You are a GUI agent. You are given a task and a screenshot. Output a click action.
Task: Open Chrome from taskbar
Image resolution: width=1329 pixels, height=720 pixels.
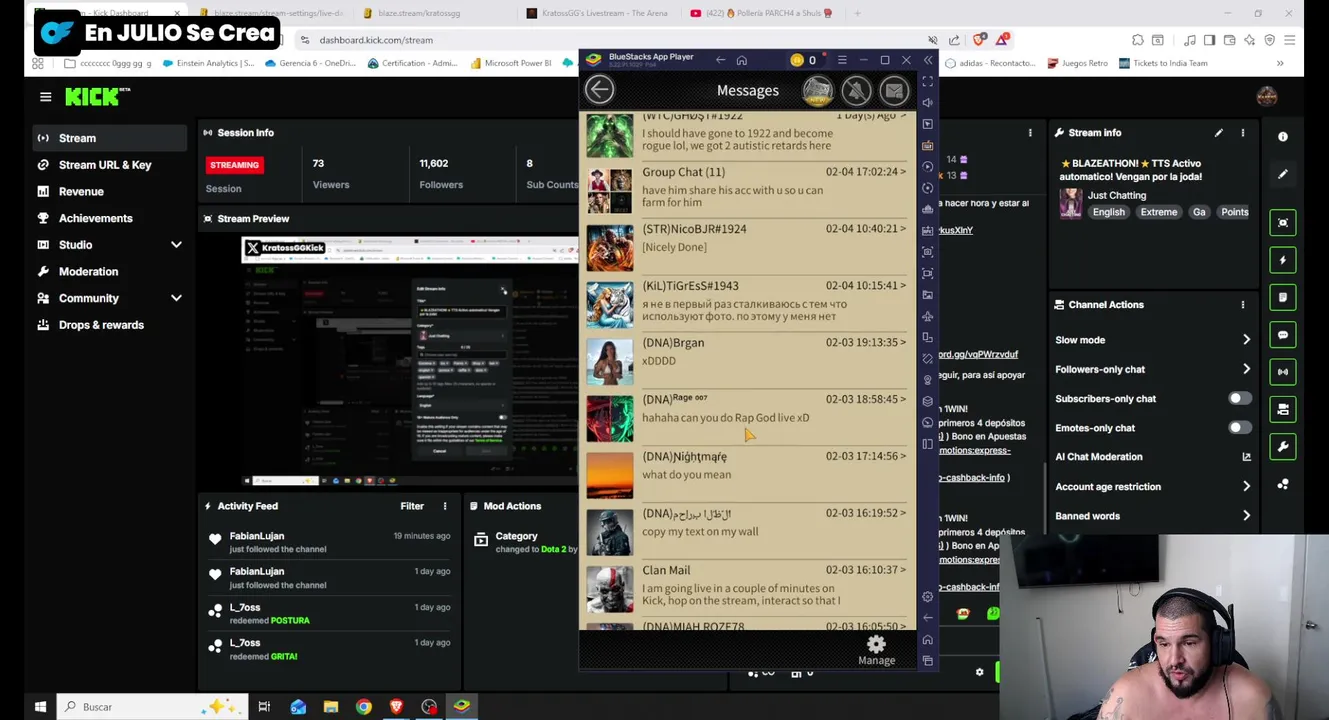(364, 707)
